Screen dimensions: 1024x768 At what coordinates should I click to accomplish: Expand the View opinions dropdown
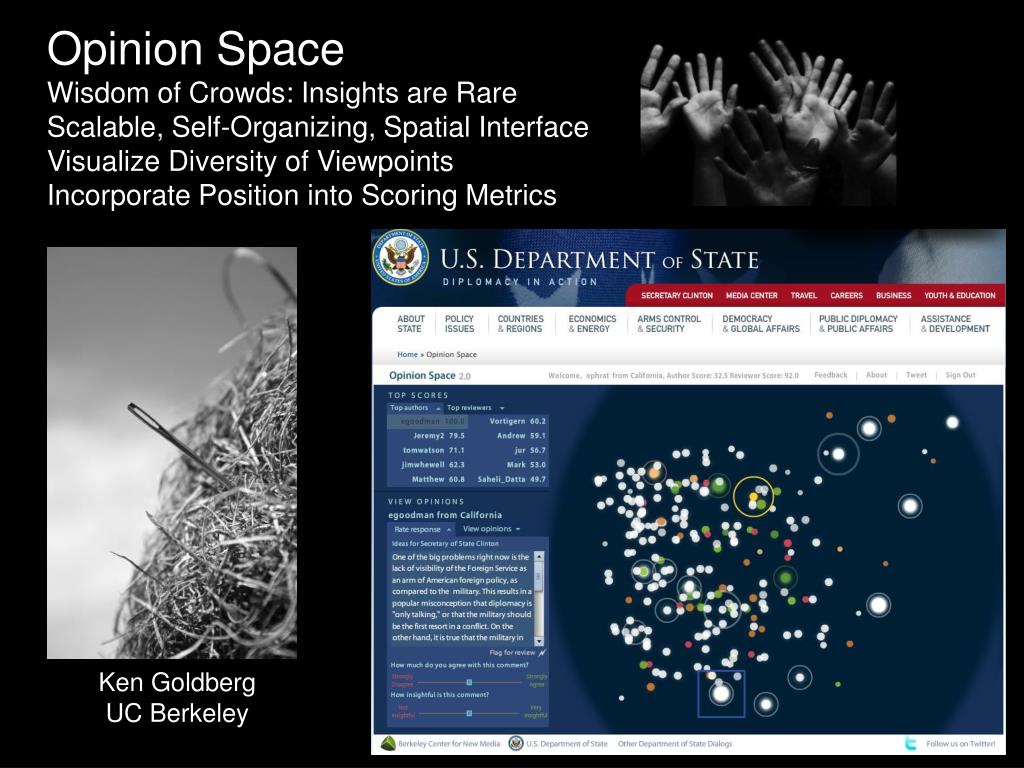pos(491,529)
